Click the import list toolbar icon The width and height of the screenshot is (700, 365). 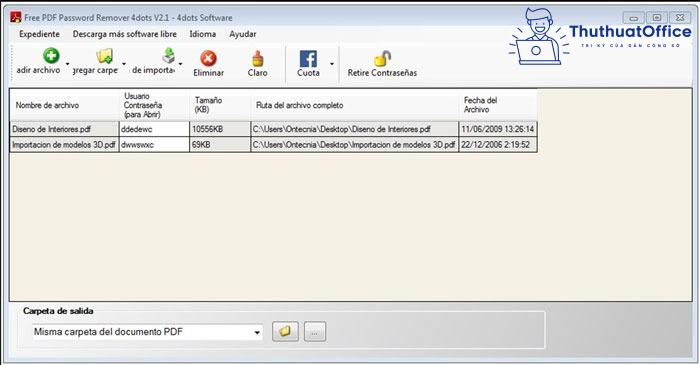pyautogui.click(x=168, y=56)
